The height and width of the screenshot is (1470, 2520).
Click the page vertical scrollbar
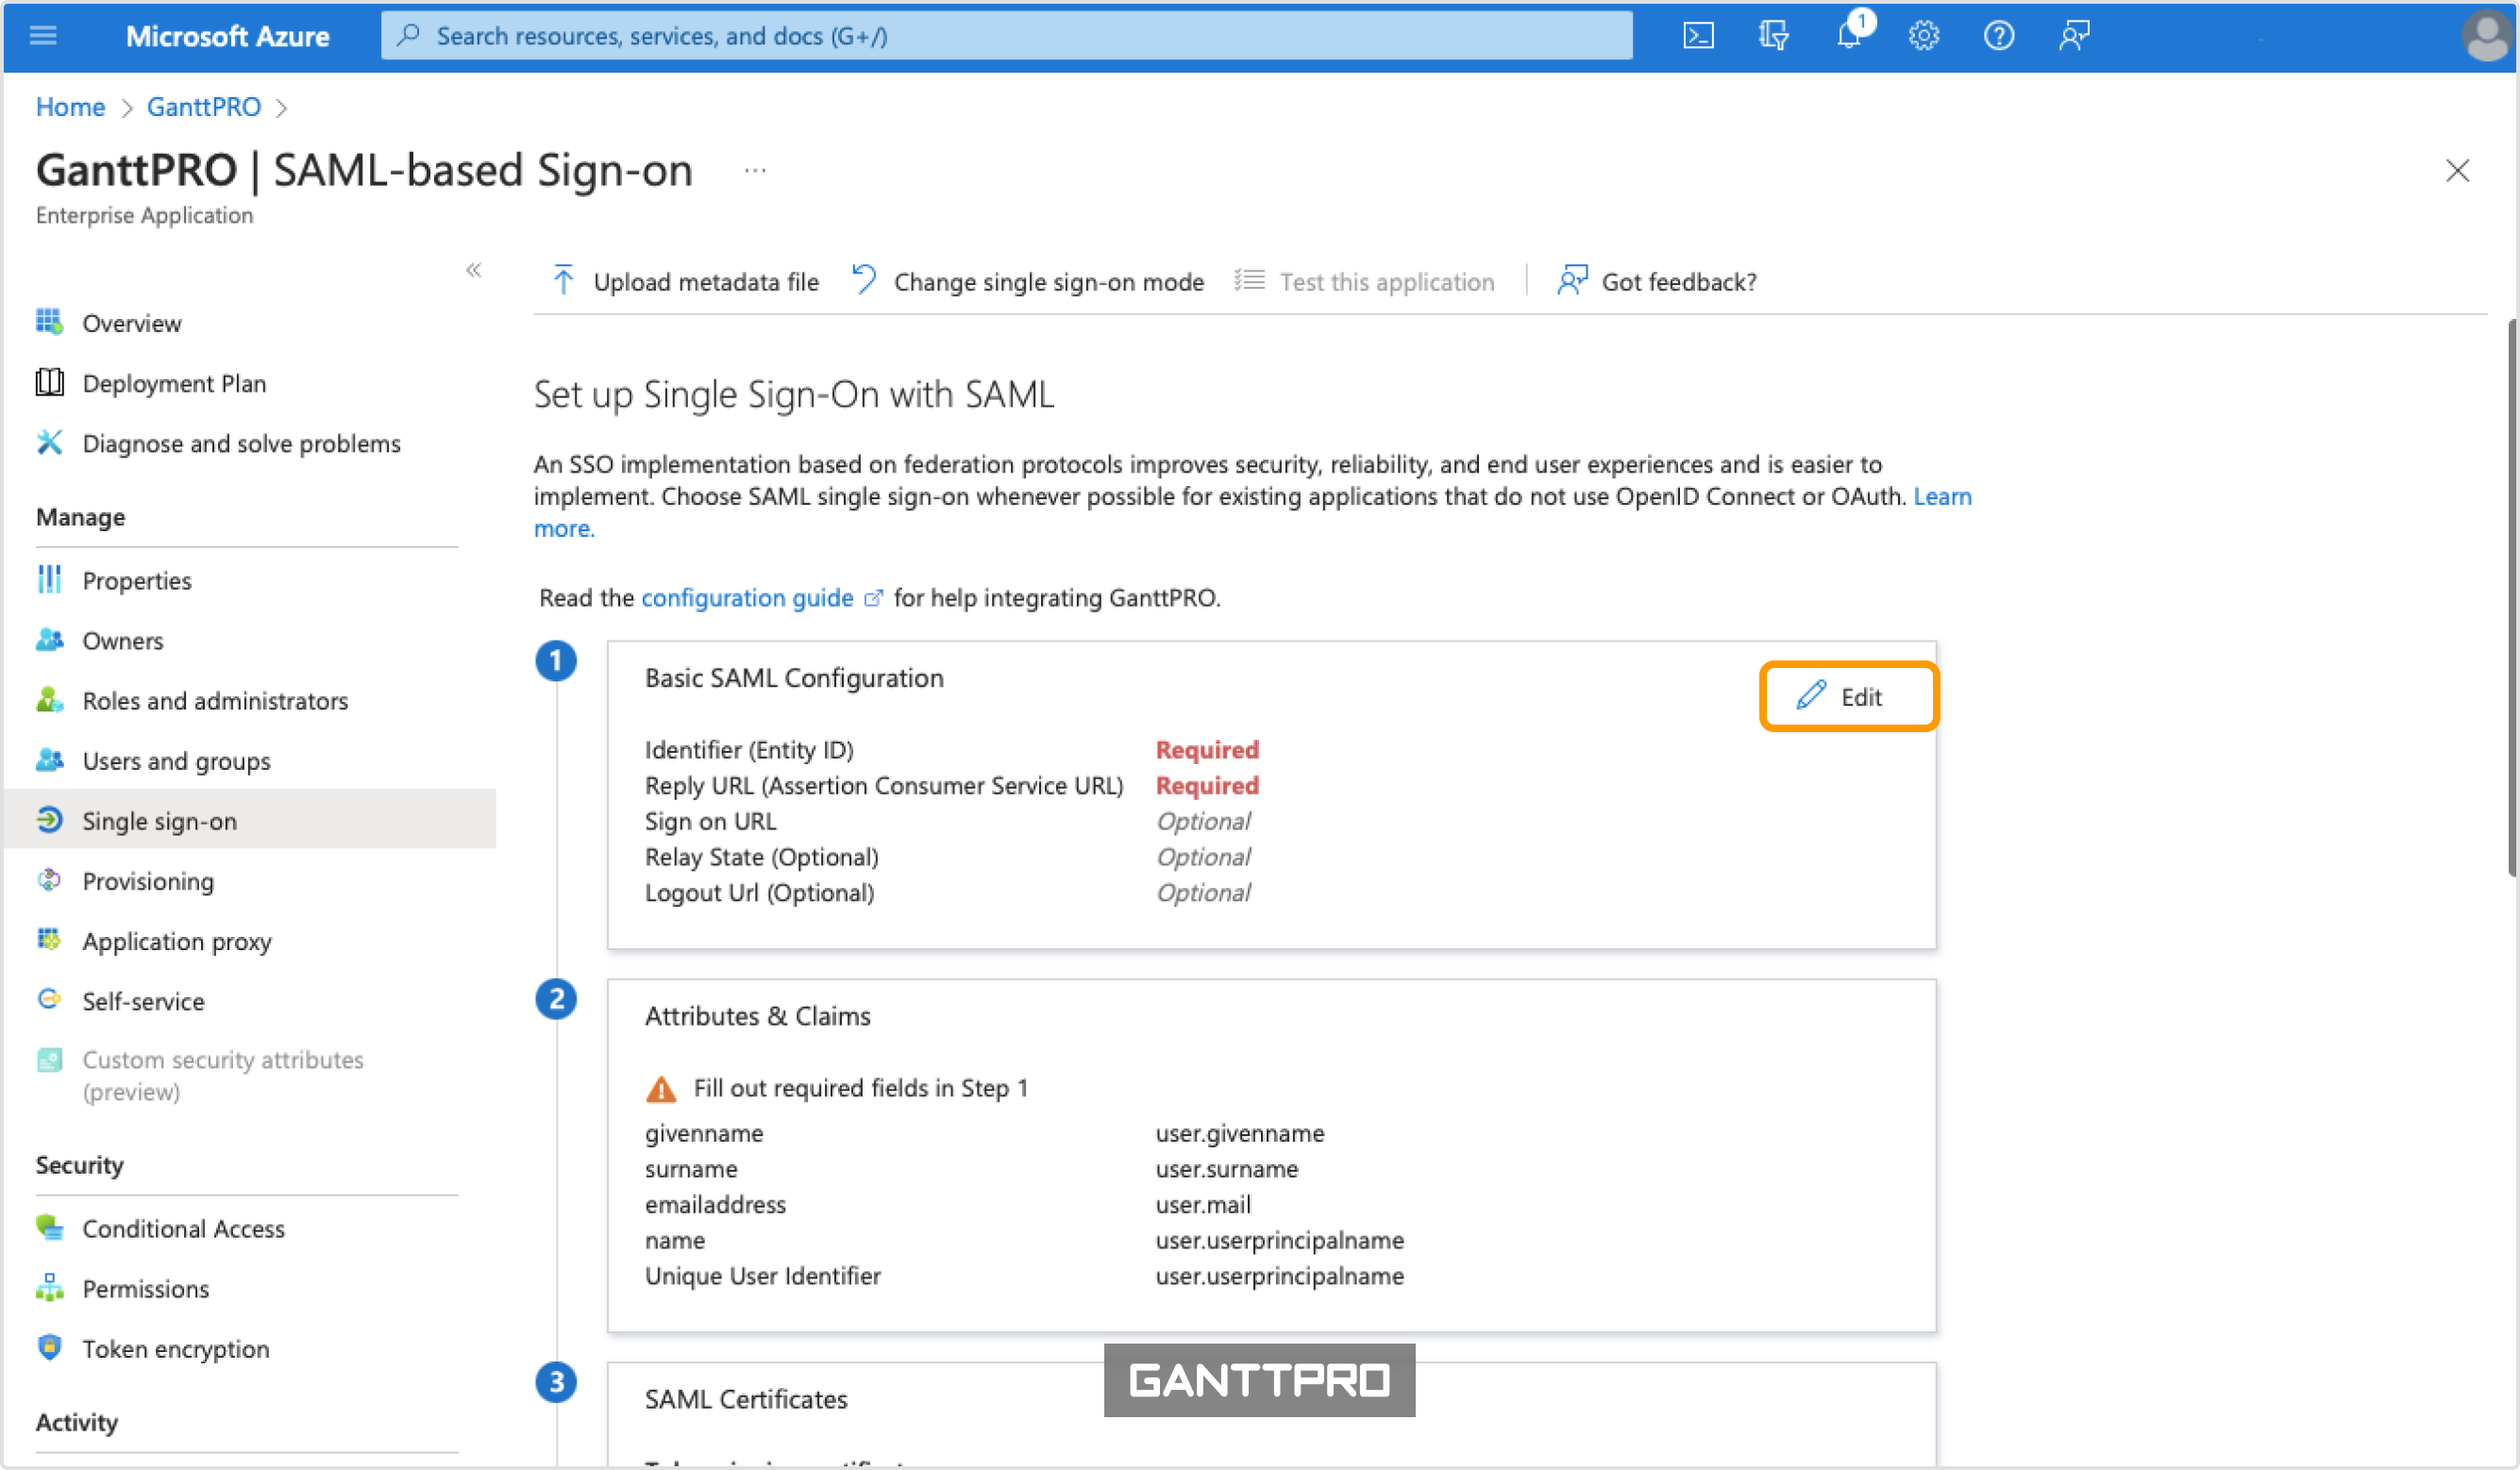2512,597
